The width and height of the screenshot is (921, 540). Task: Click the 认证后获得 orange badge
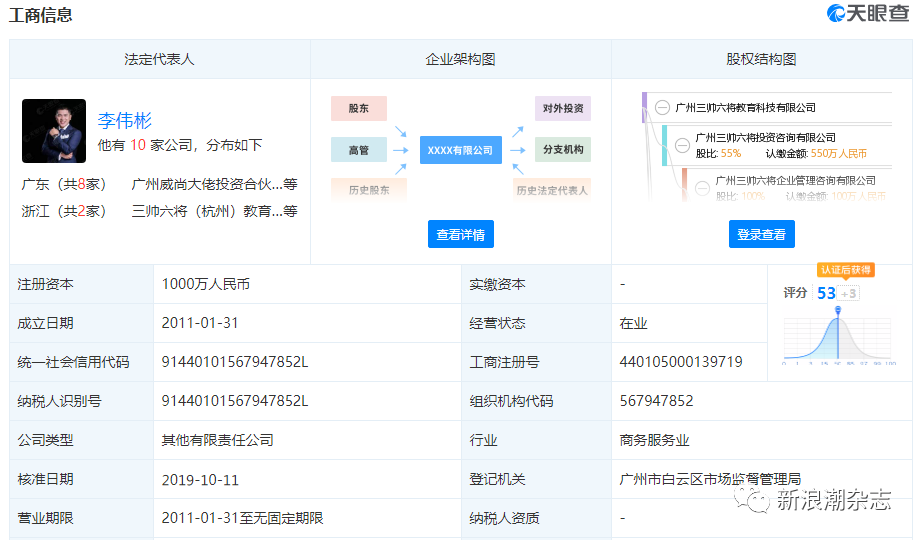pos(846,270)
